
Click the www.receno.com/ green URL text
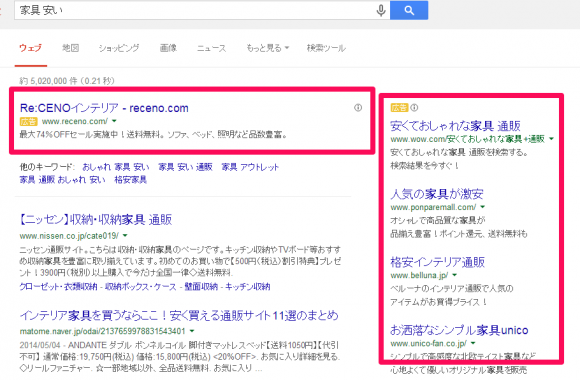75,121
